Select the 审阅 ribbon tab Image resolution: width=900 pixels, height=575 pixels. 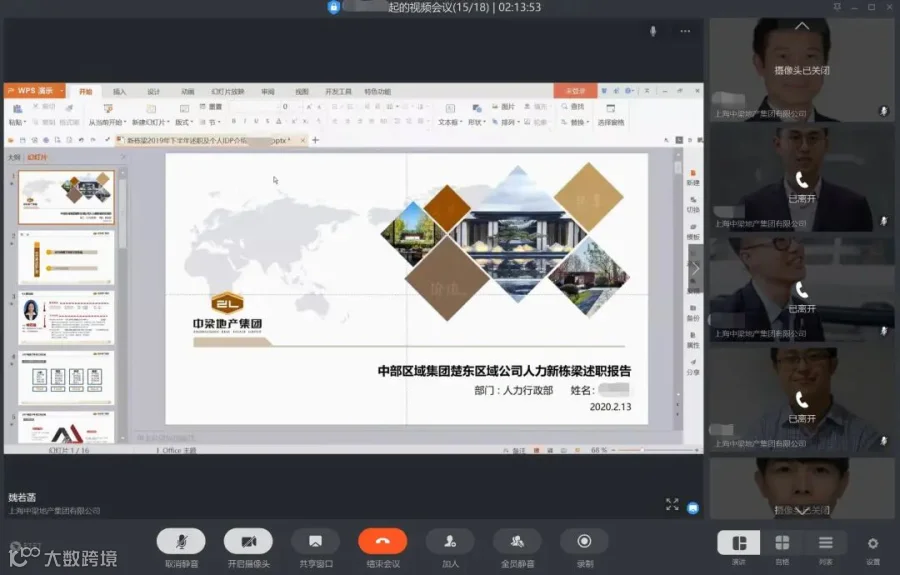268,92
